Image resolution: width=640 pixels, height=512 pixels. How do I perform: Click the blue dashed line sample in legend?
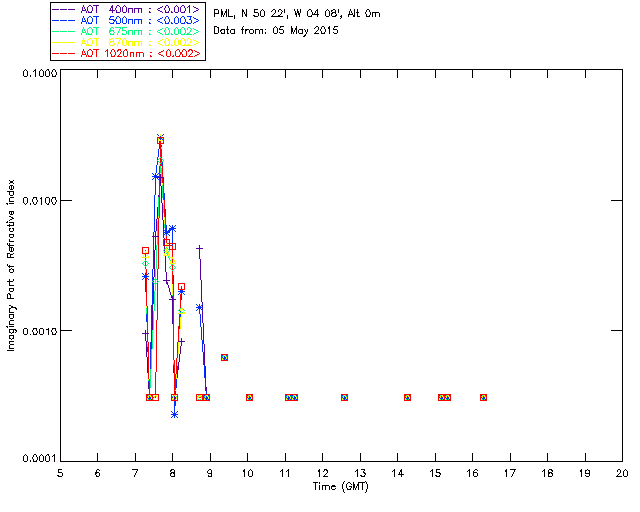(x=64, y=20)
